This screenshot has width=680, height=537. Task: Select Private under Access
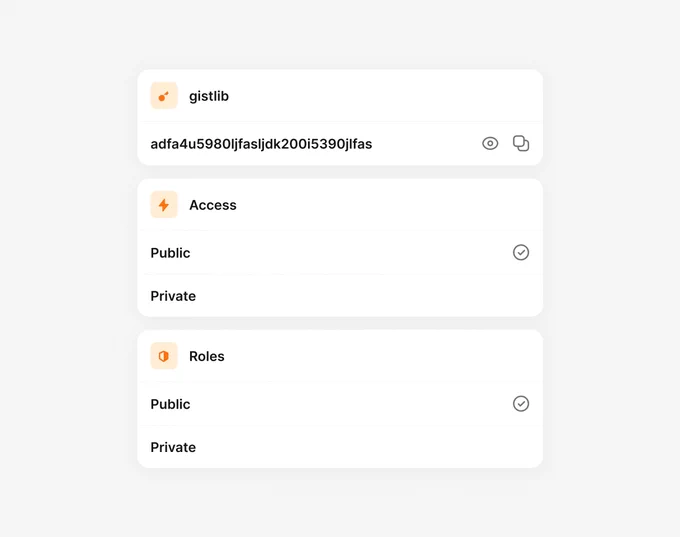pos(340,296)
